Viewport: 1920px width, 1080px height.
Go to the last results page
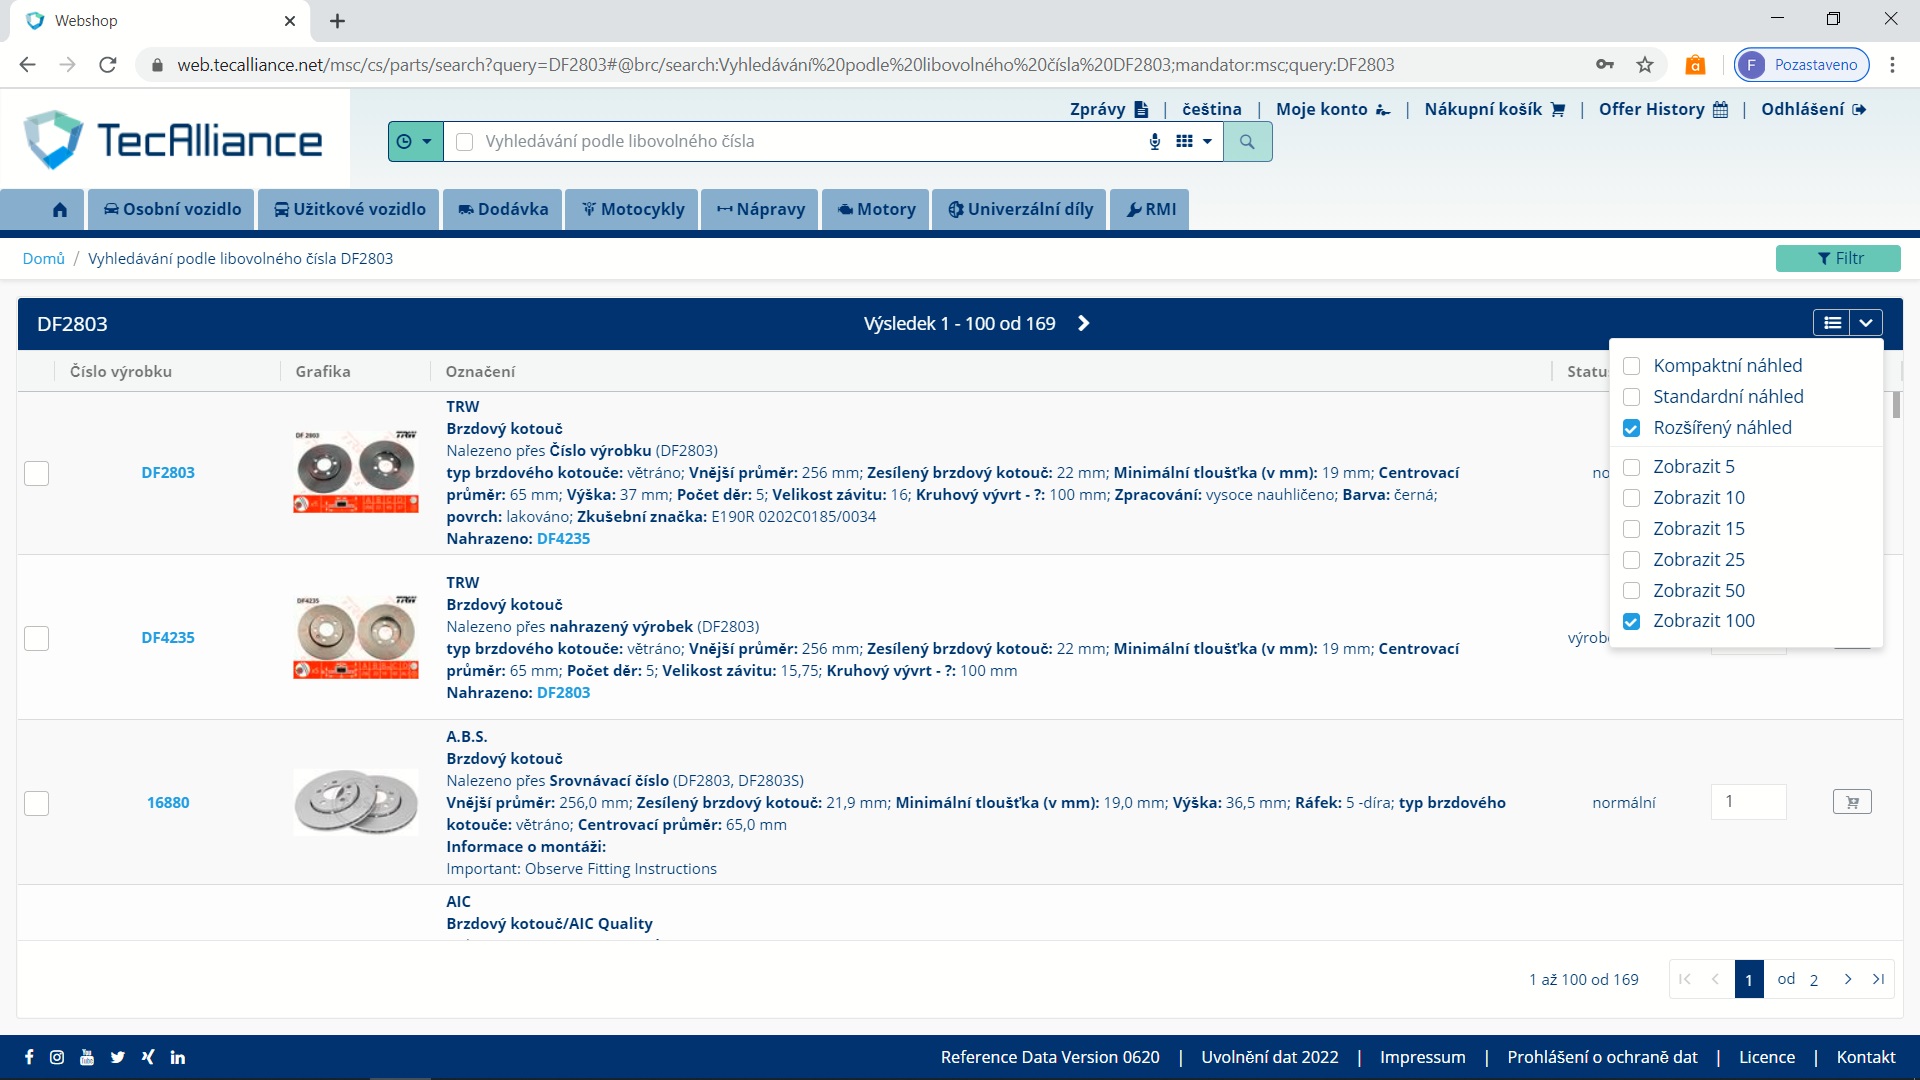(1879, 979)
